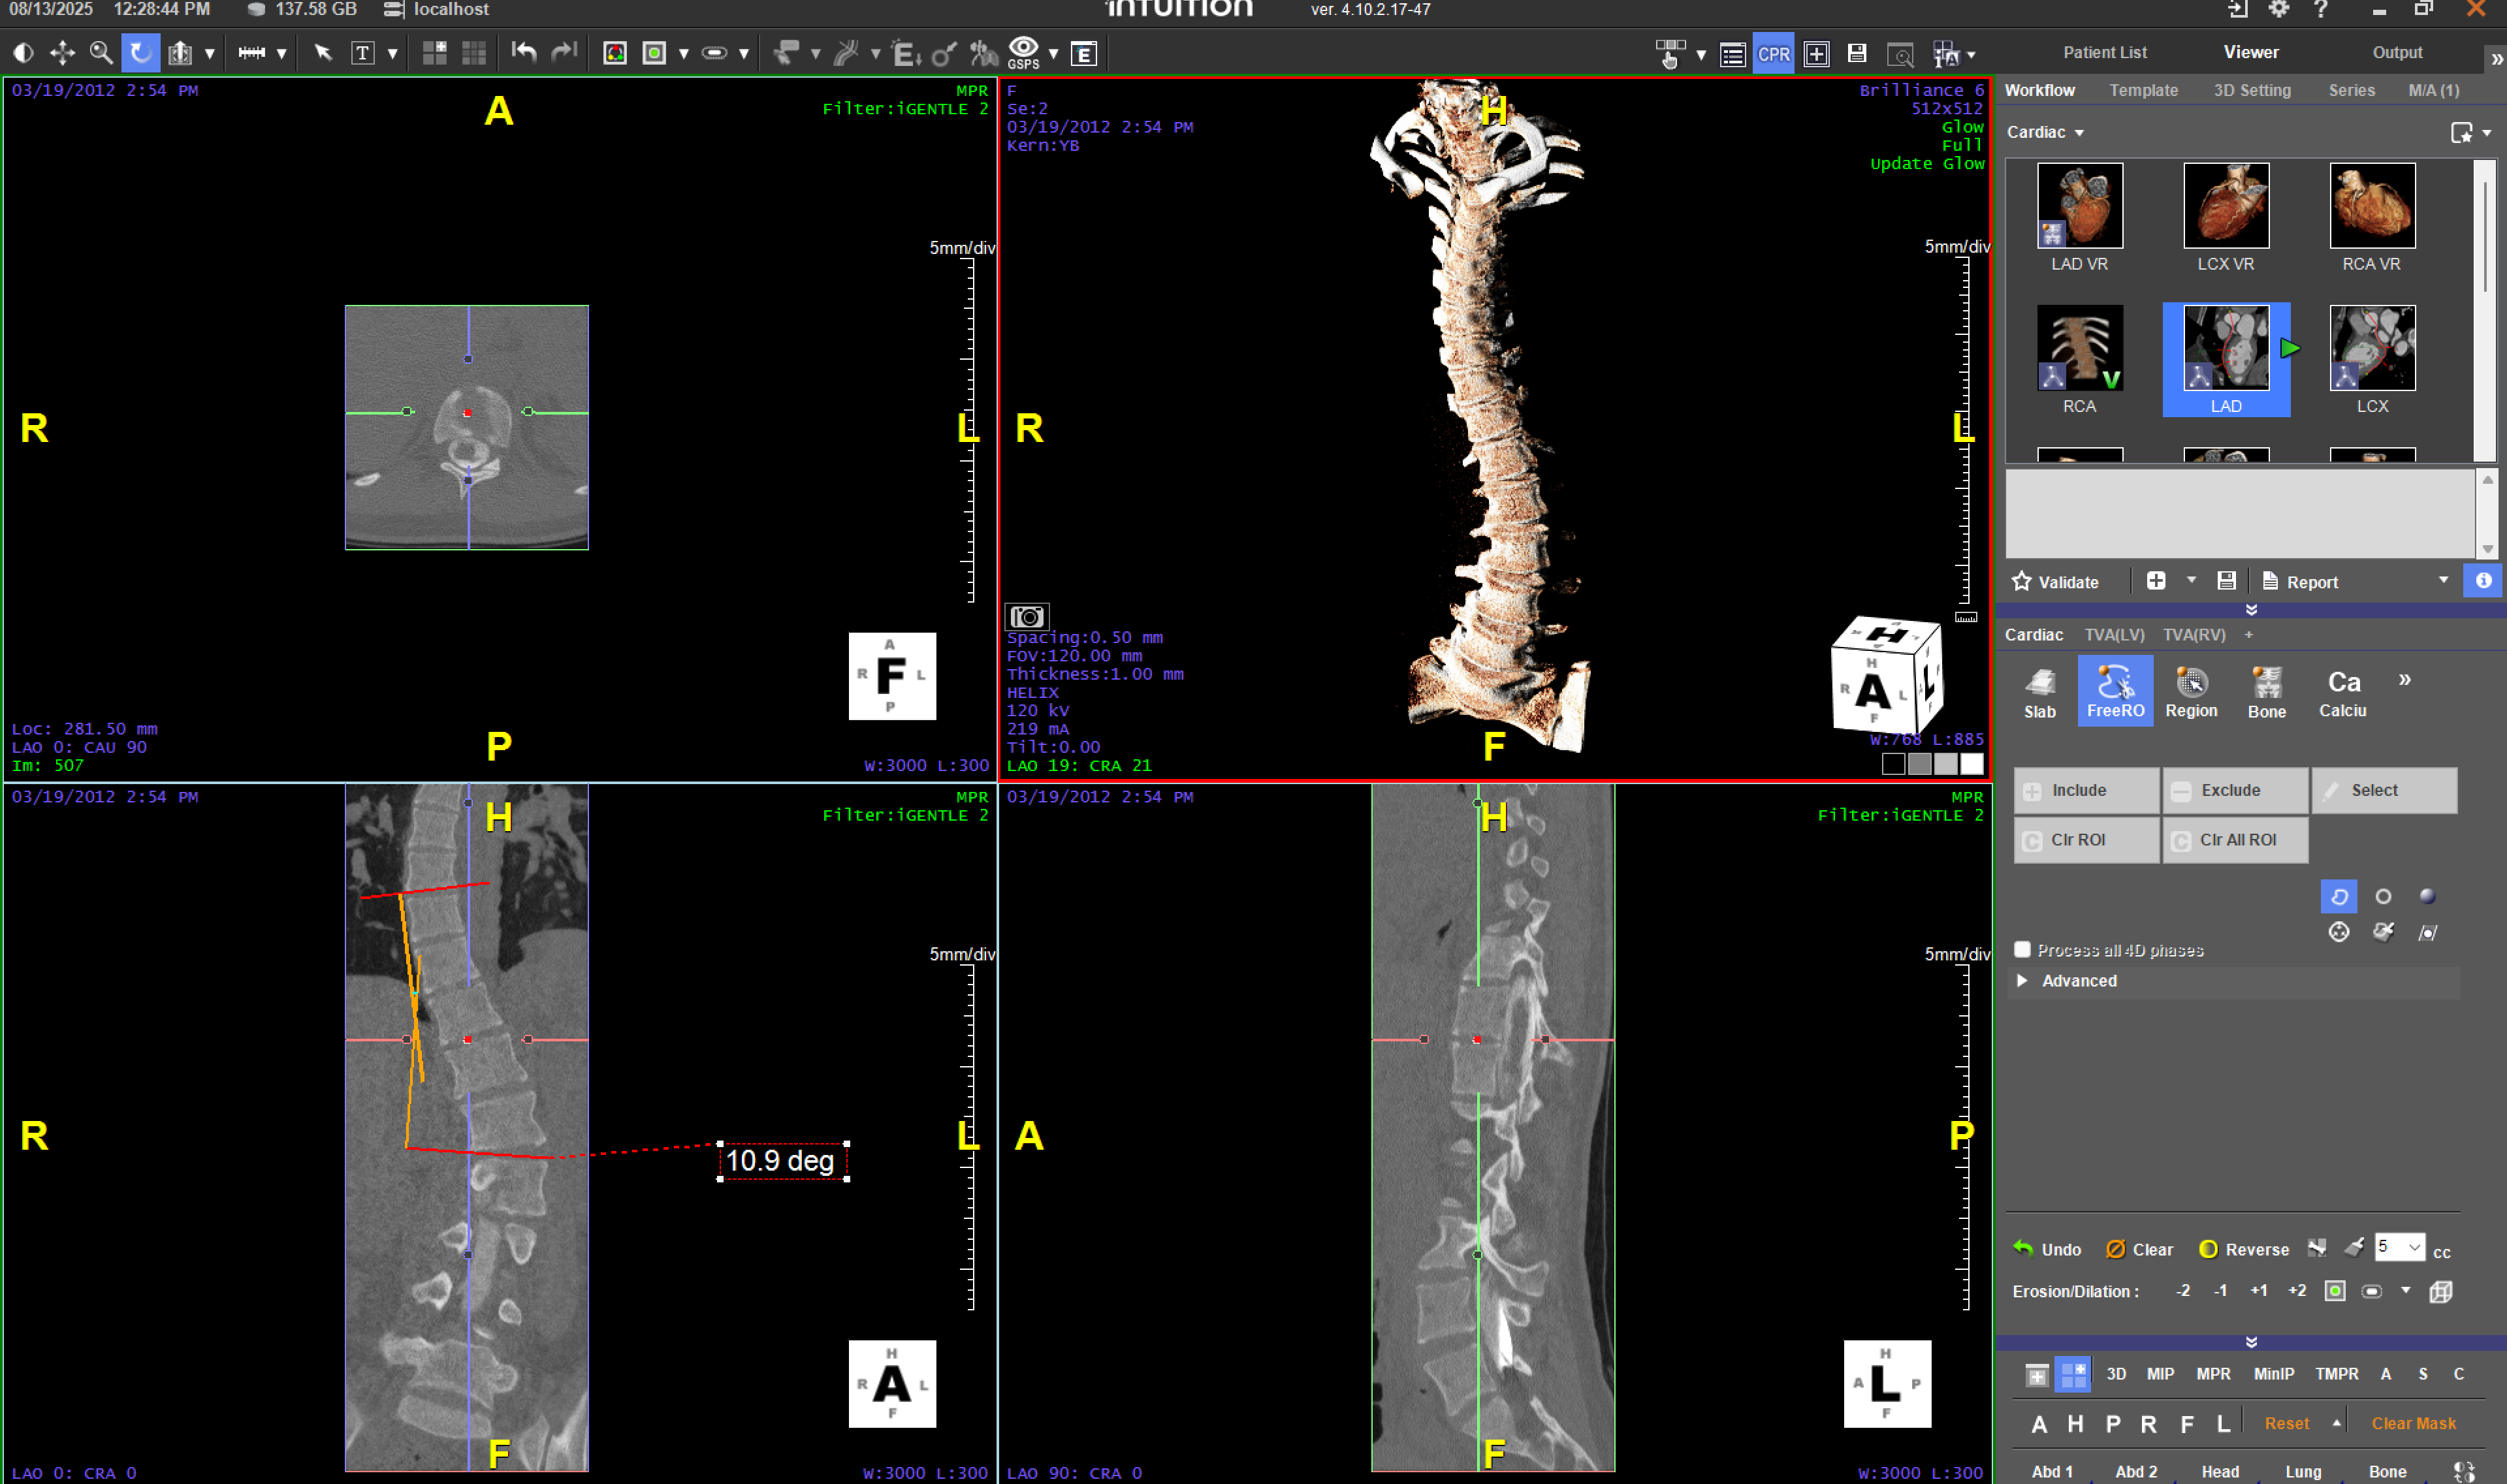Screen dimensions: 2507x1484
Task: Select the zoom magnifier tool
Action: (100, 52)
